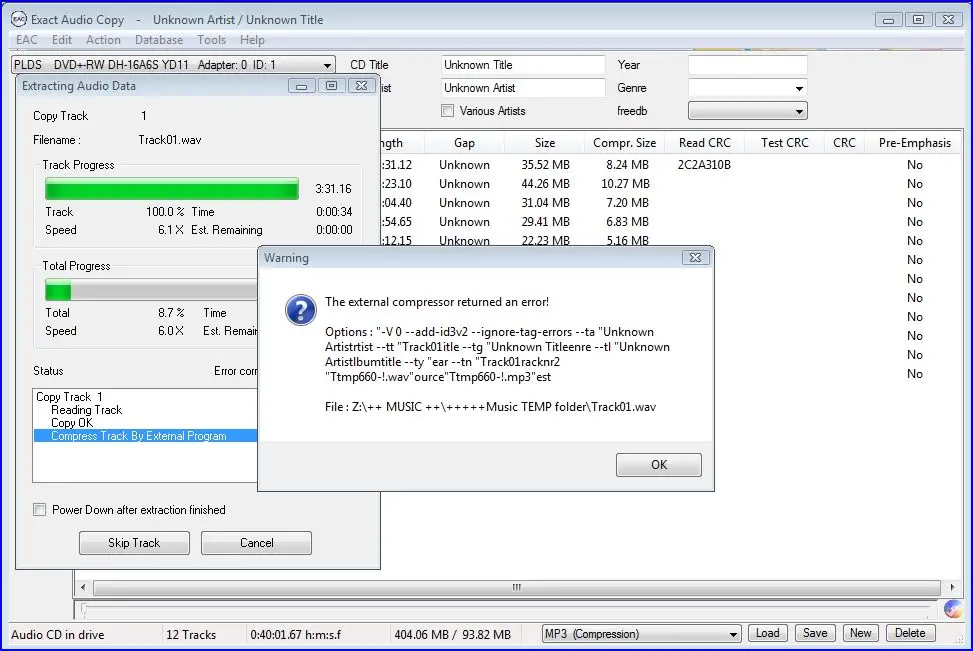Select the Reading Track status line
Viewport: 973px width, 651px height.
[86, 410]
